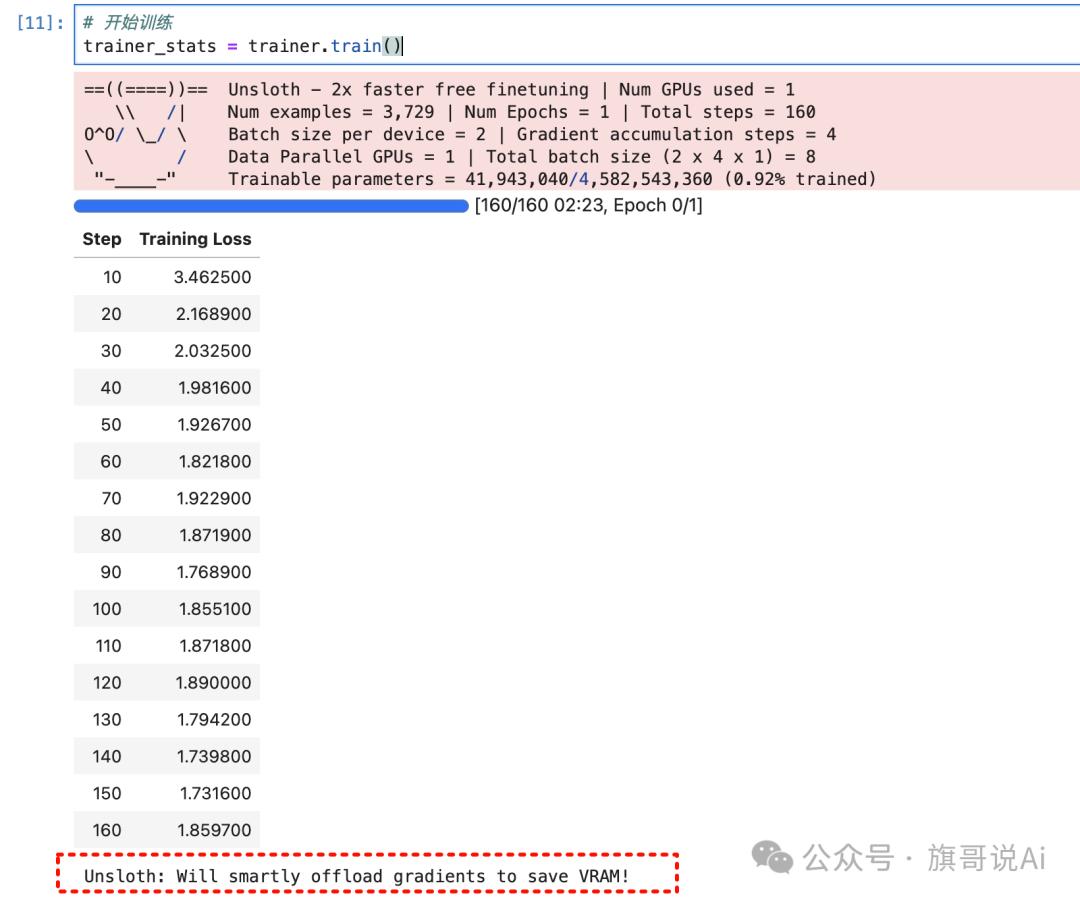Click the 开始训练 code comment
1080x902 pixels.
[x=128, y=23]
